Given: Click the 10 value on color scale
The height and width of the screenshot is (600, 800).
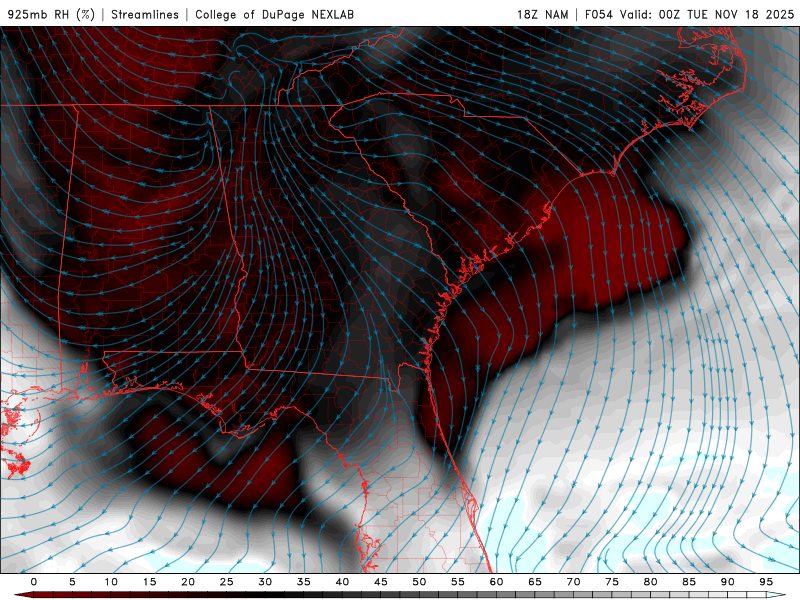Looking at the screenshot, I should pos(111,582).
